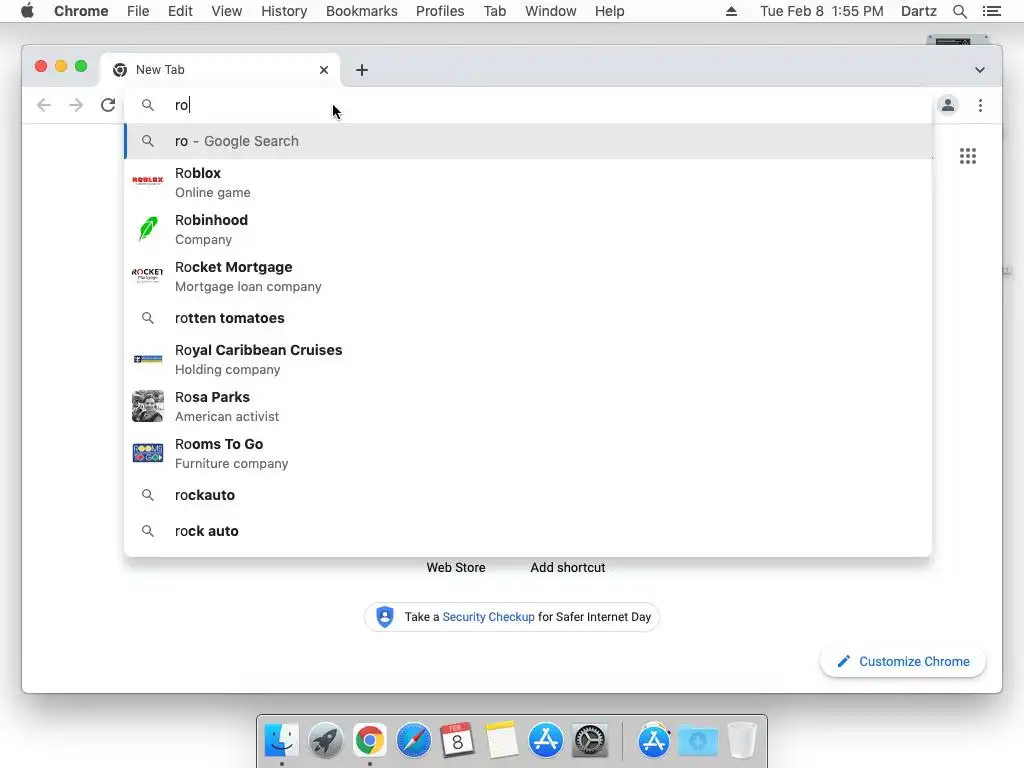Click the magnifier beside rockauto

click(x=148, y=495)
